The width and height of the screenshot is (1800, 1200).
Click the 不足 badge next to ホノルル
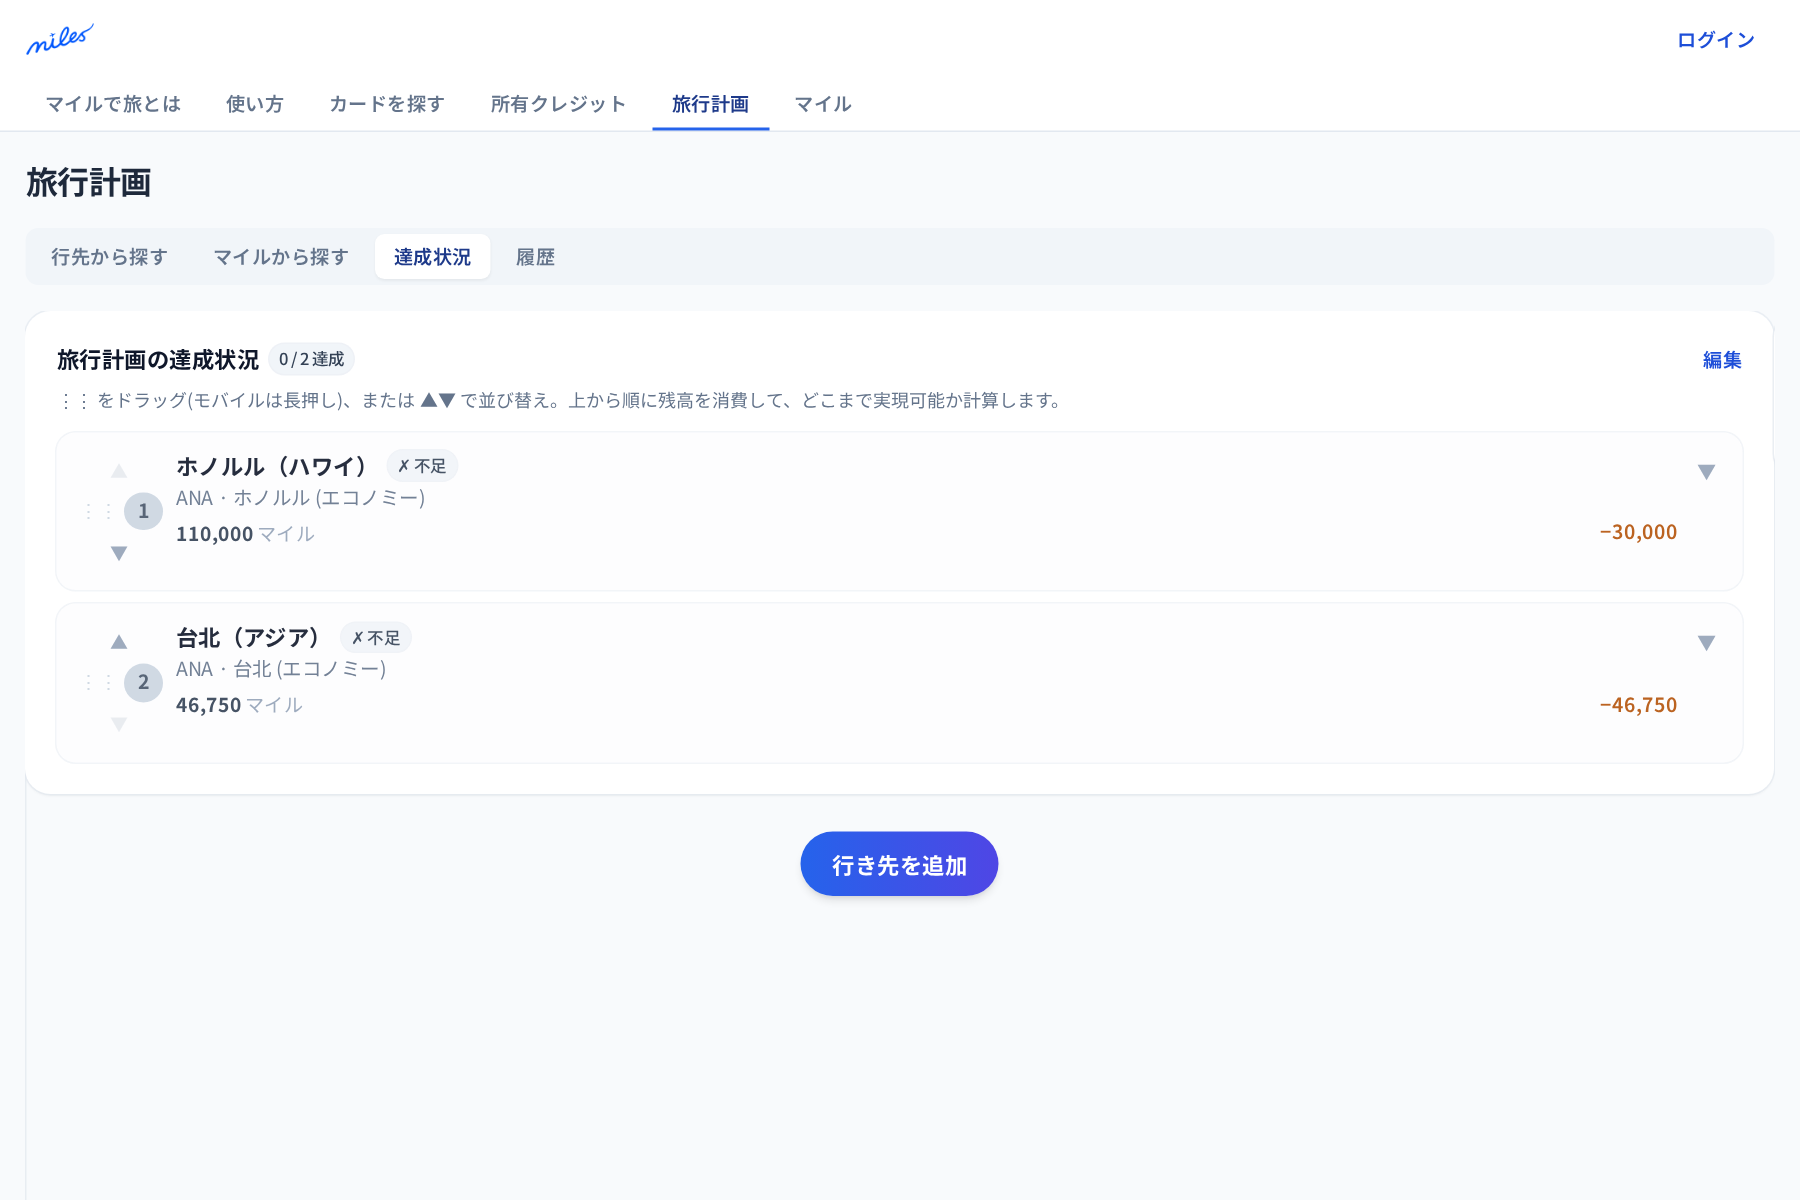click(x=422, y=466)
